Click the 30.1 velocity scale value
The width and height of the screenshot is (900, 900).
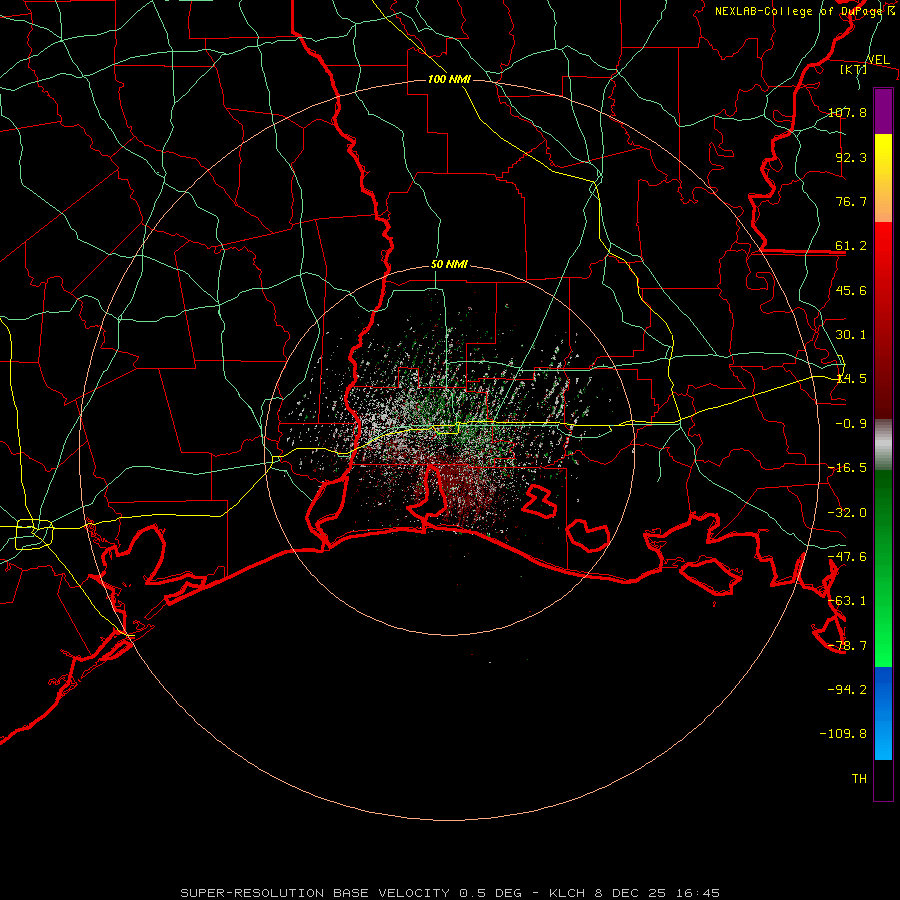(851, 335)
